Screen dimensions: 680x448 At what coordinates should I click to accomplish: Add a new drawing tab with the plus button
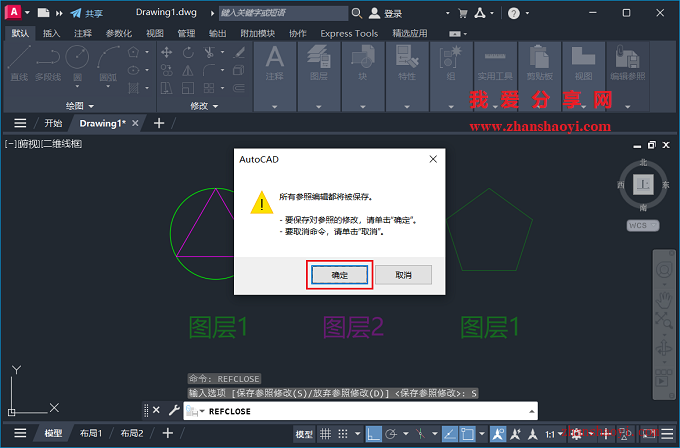pyautogui.click(x=159, y=123)
